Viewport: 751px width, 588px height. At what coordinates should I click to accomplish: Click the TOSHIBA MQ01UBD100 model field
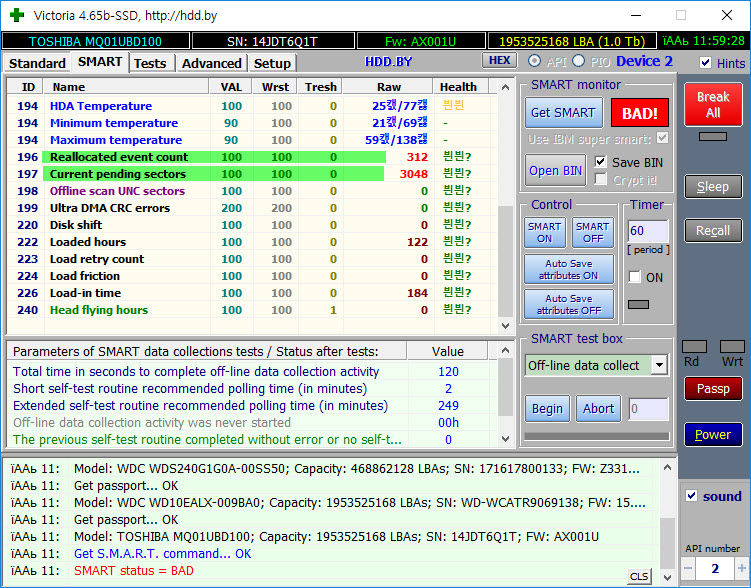coord(95,41)
